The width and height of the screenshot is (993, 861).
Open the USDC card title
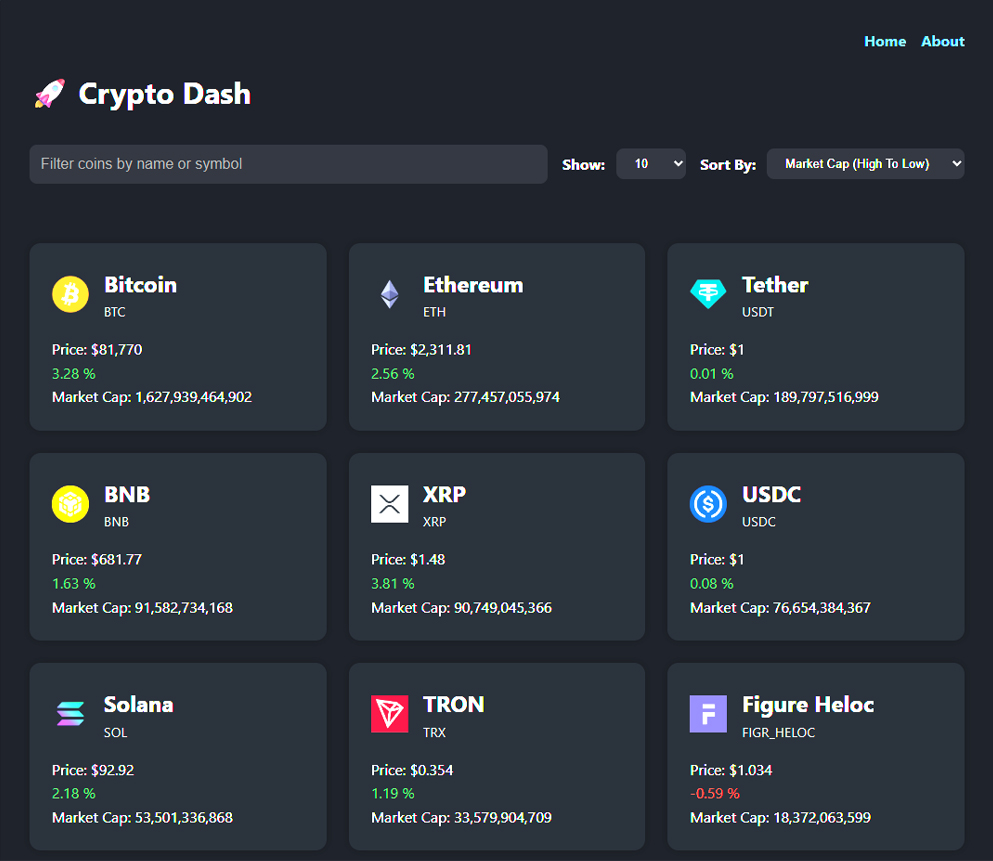(x=771, y=494)
